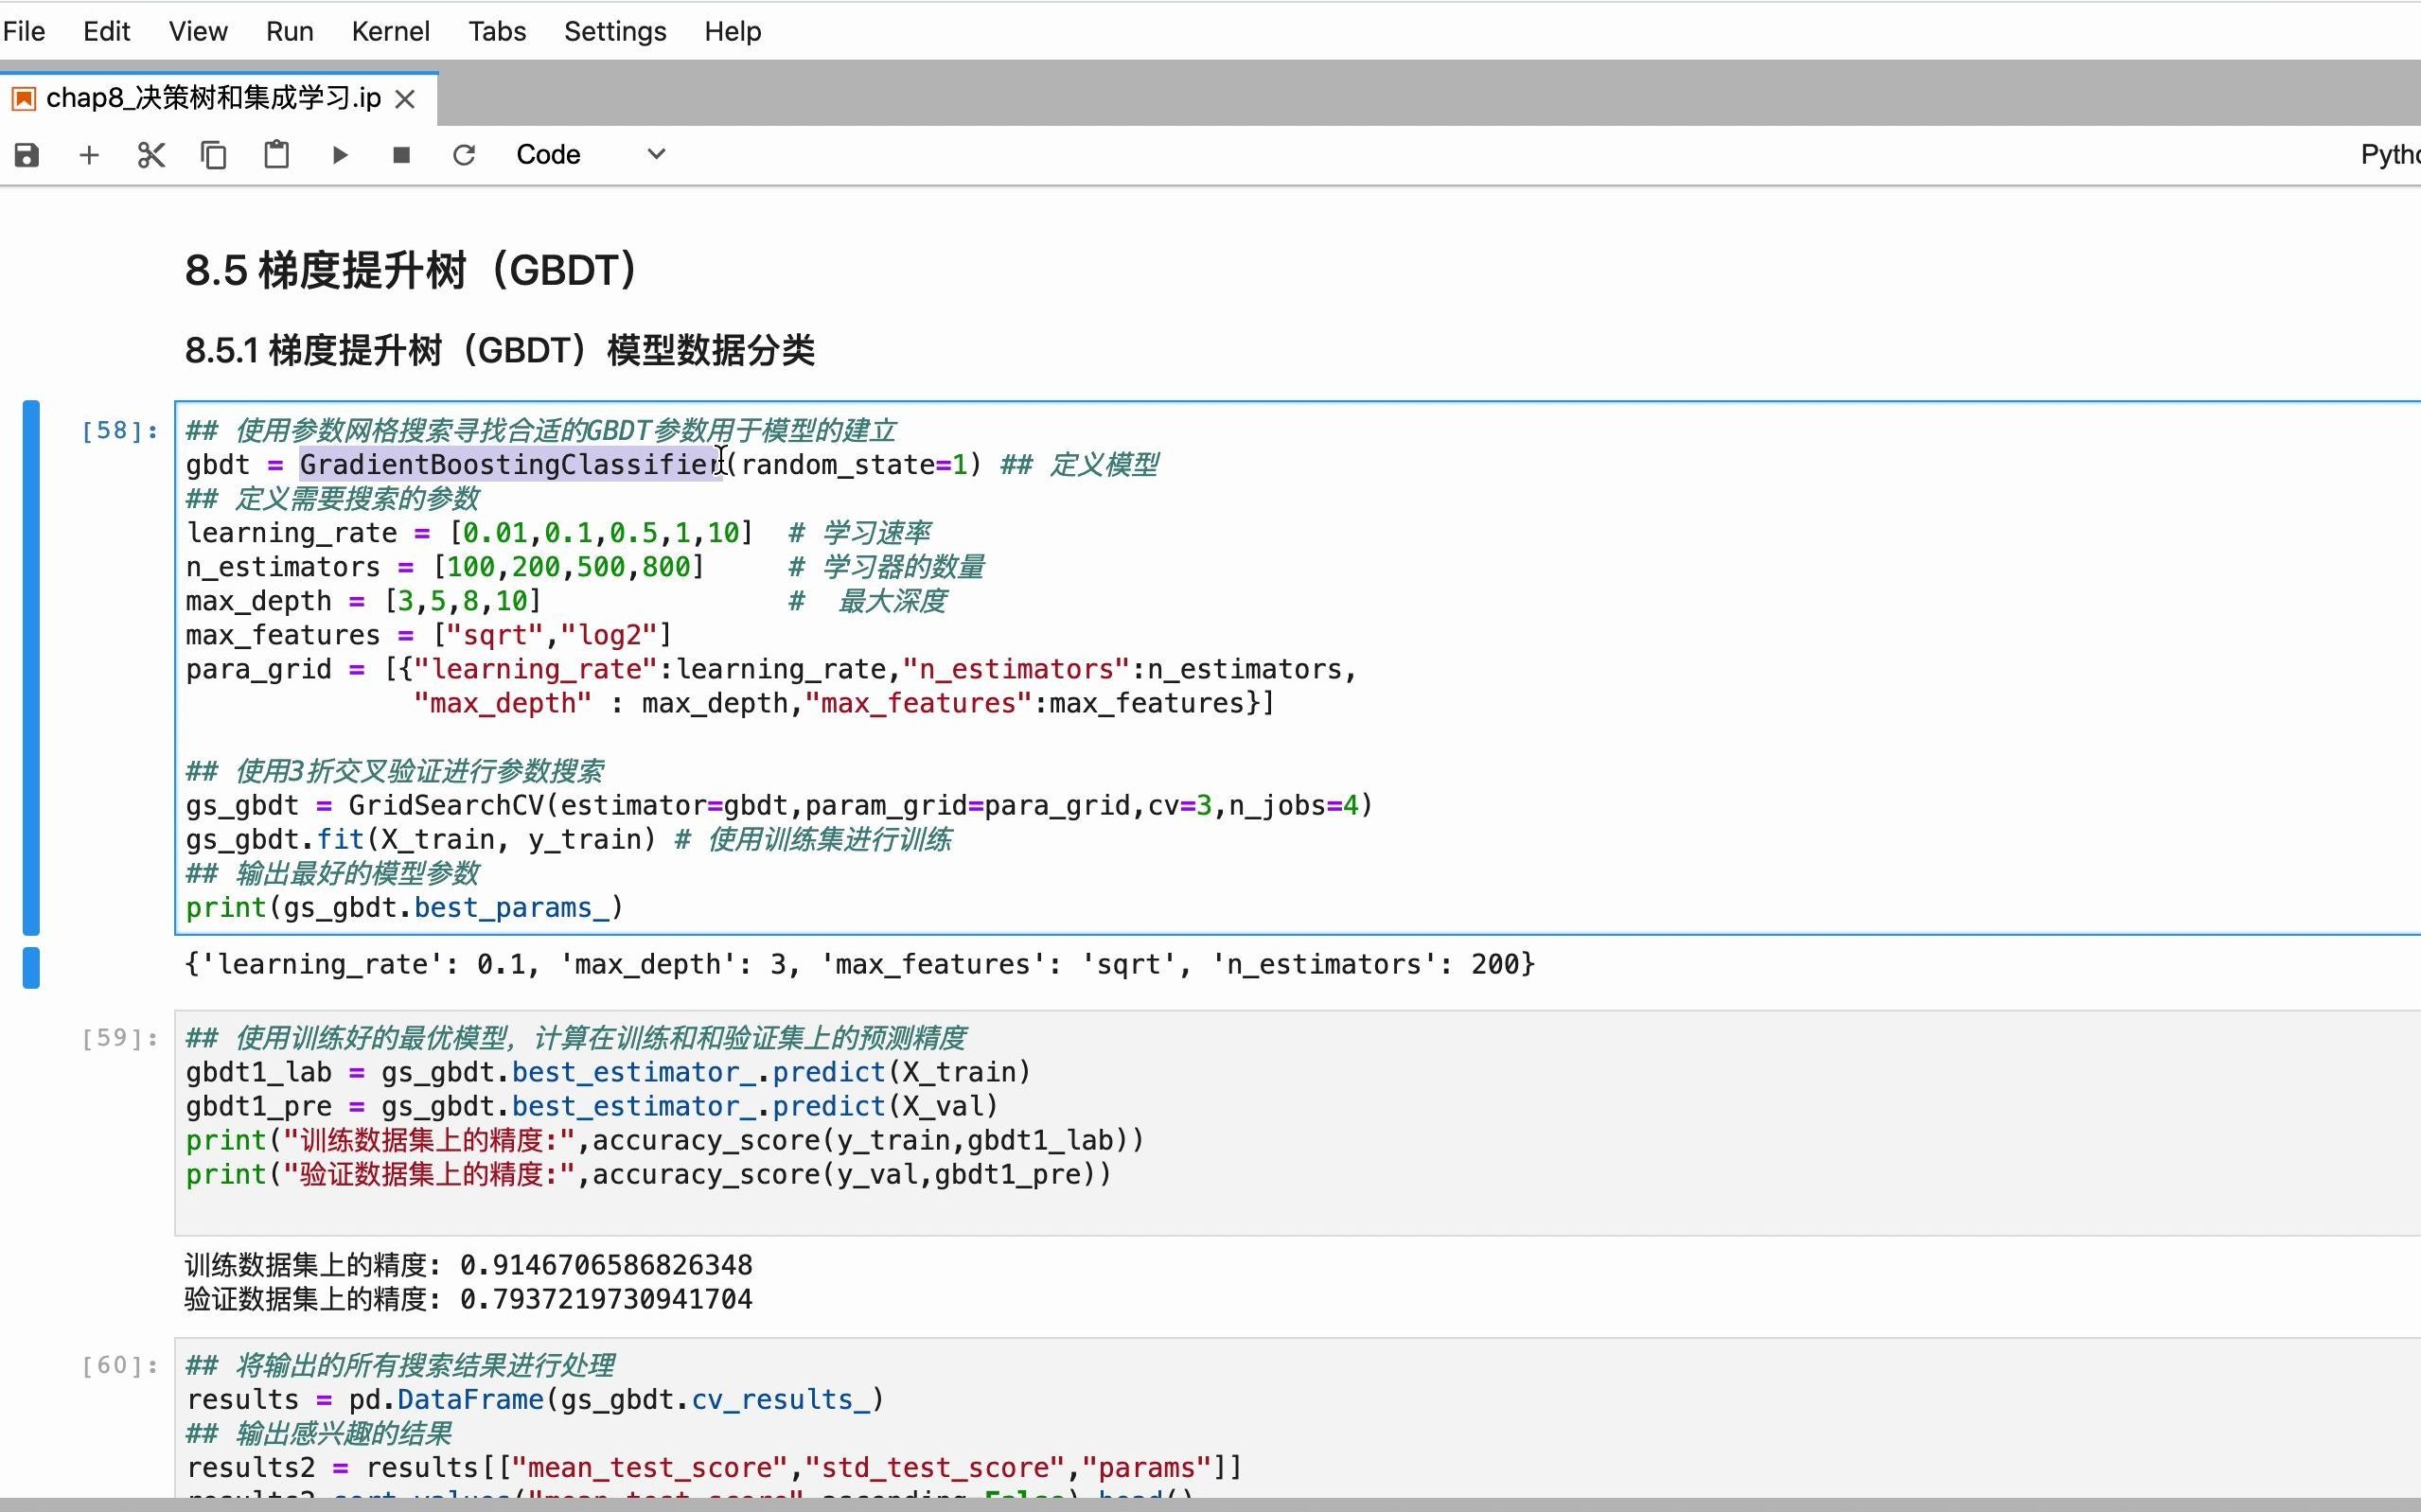Click the results = pd.DataFrame line
The image size is (2421, 1512).
pyautogui.click(x=535, y=1400)
